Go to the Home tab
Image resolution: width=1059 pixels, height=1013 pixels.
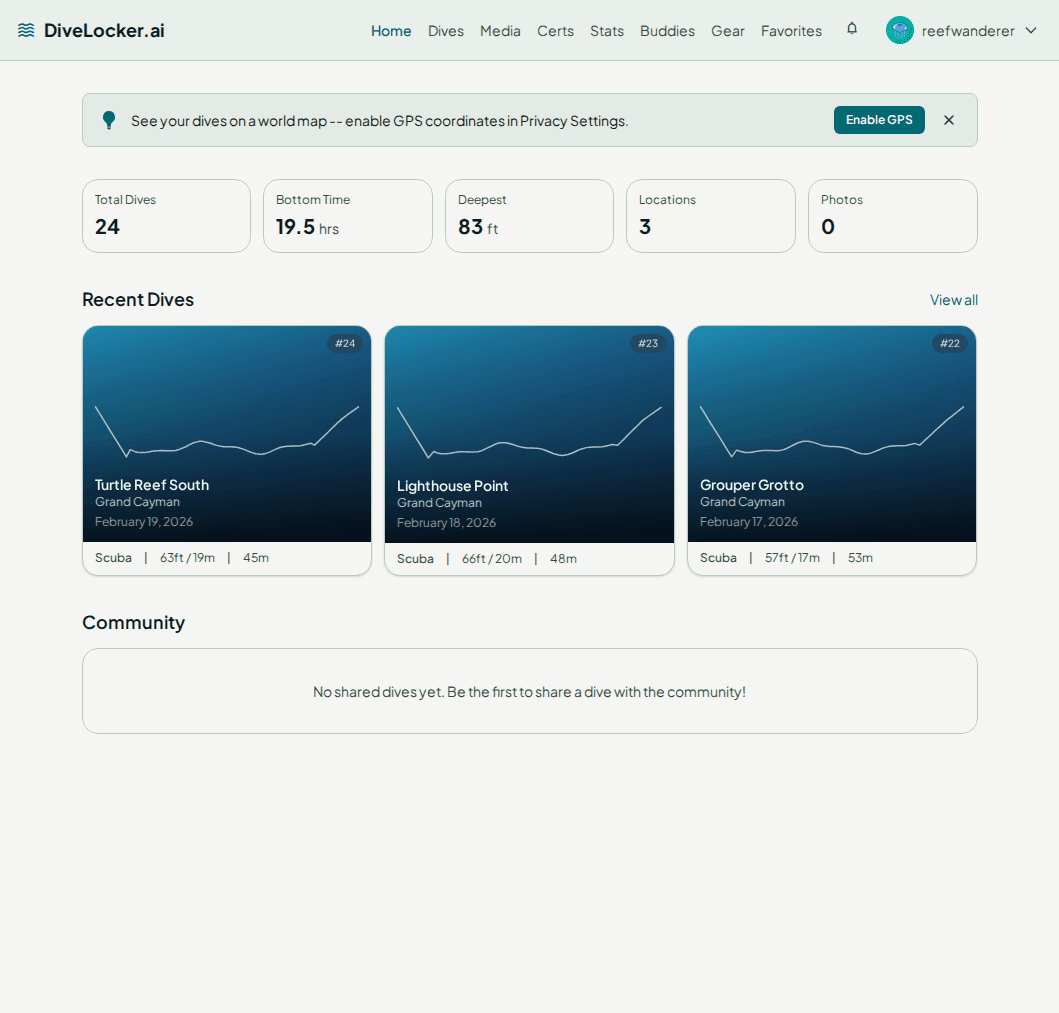(x=391, y=31)
